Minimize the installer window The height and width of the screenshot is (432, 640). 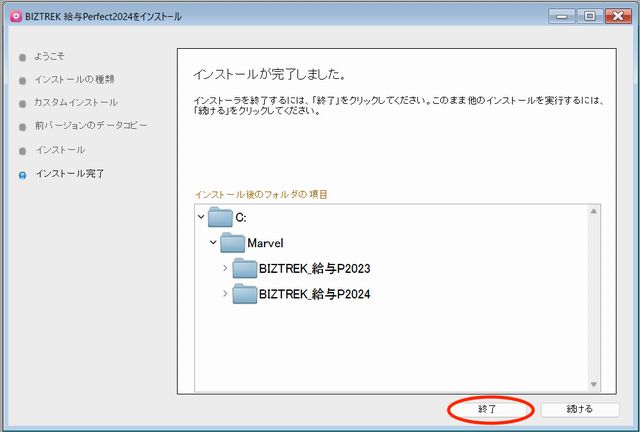(562, 16)
